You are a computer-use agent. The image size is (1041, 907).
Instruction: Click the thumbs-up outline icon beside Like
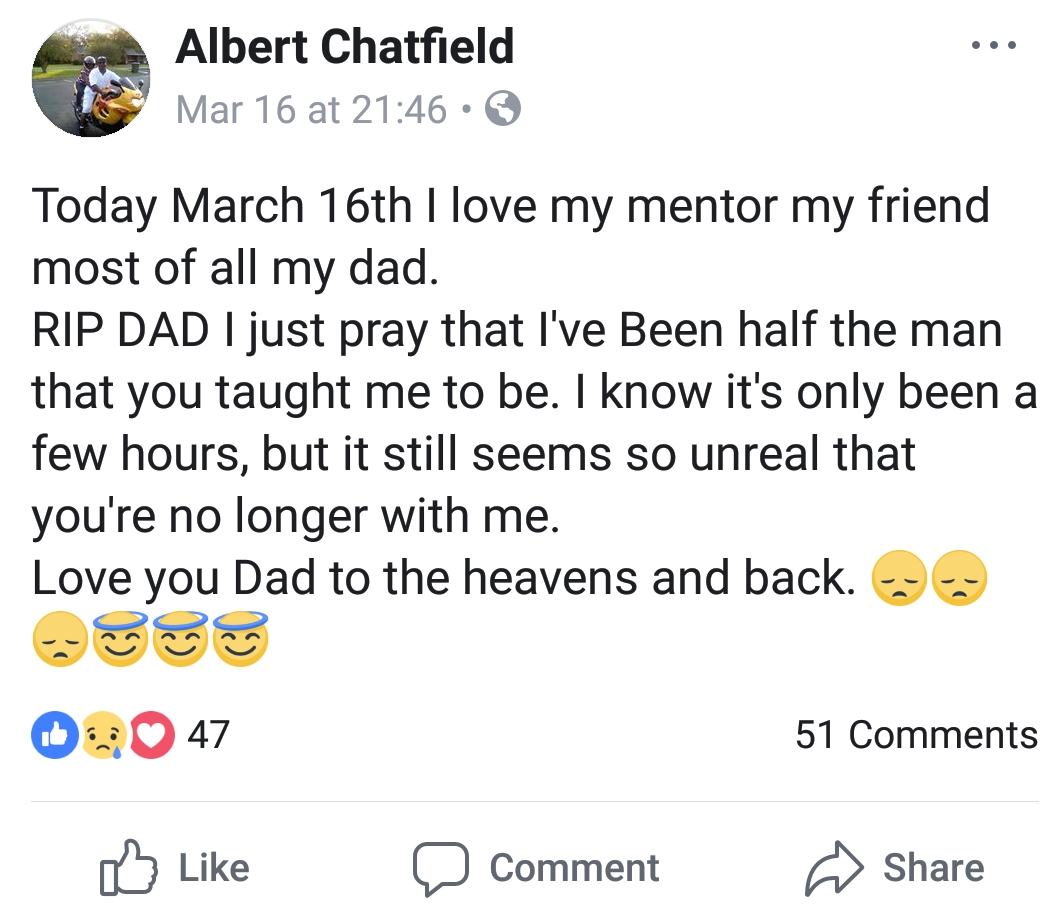click(x=132, y=866)
